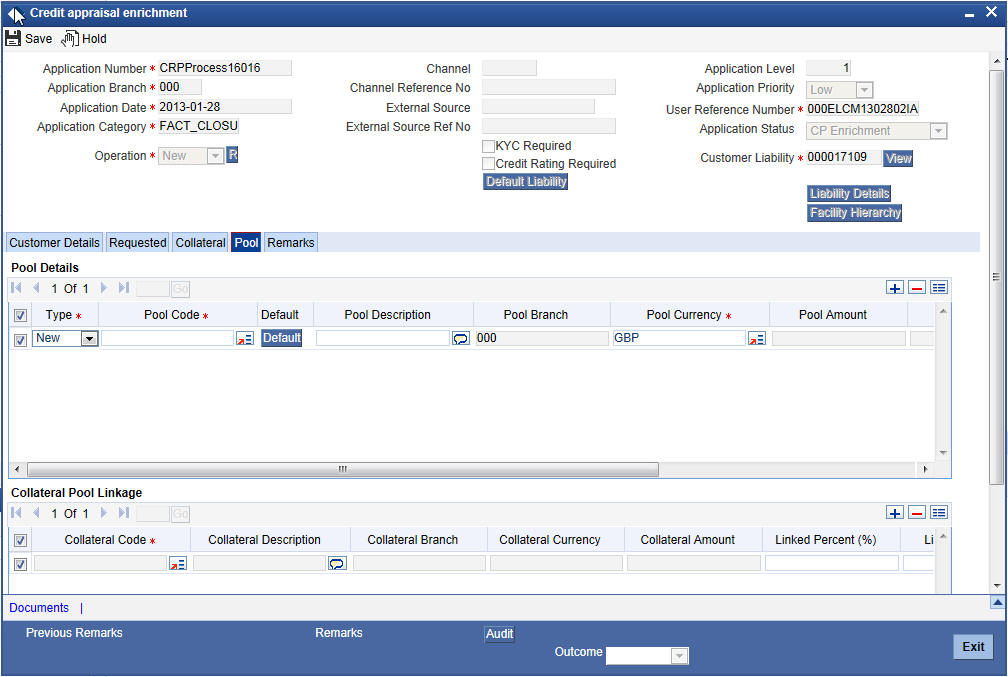This screenshot has height=677, width=1008.
Task: Click the Linked Percent (%) input field
Action: 832,564
